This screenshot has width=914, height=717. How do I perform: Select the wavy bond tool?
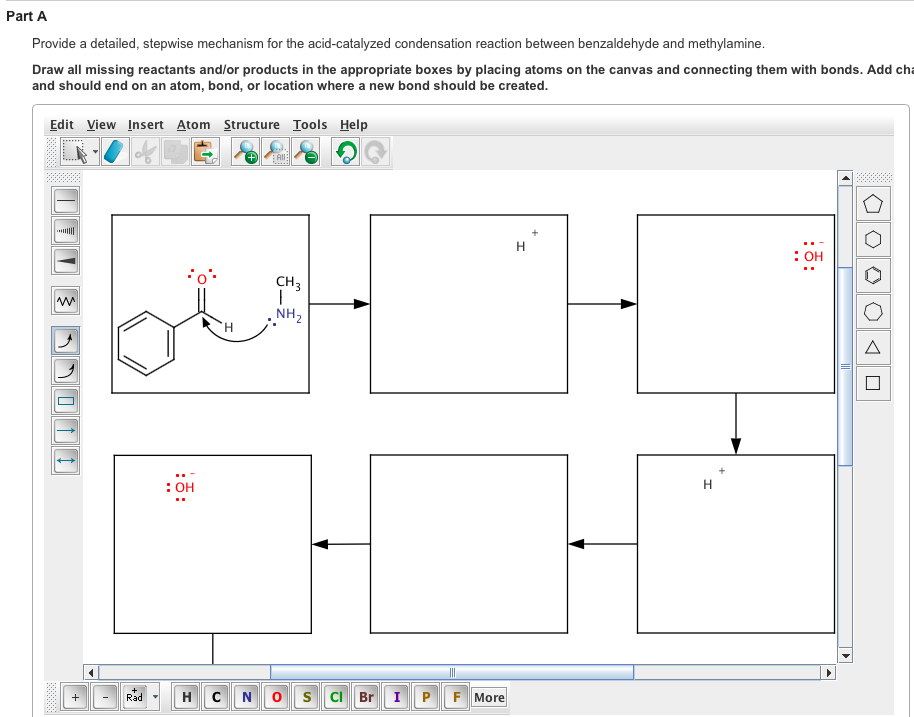tap(65, 300)
